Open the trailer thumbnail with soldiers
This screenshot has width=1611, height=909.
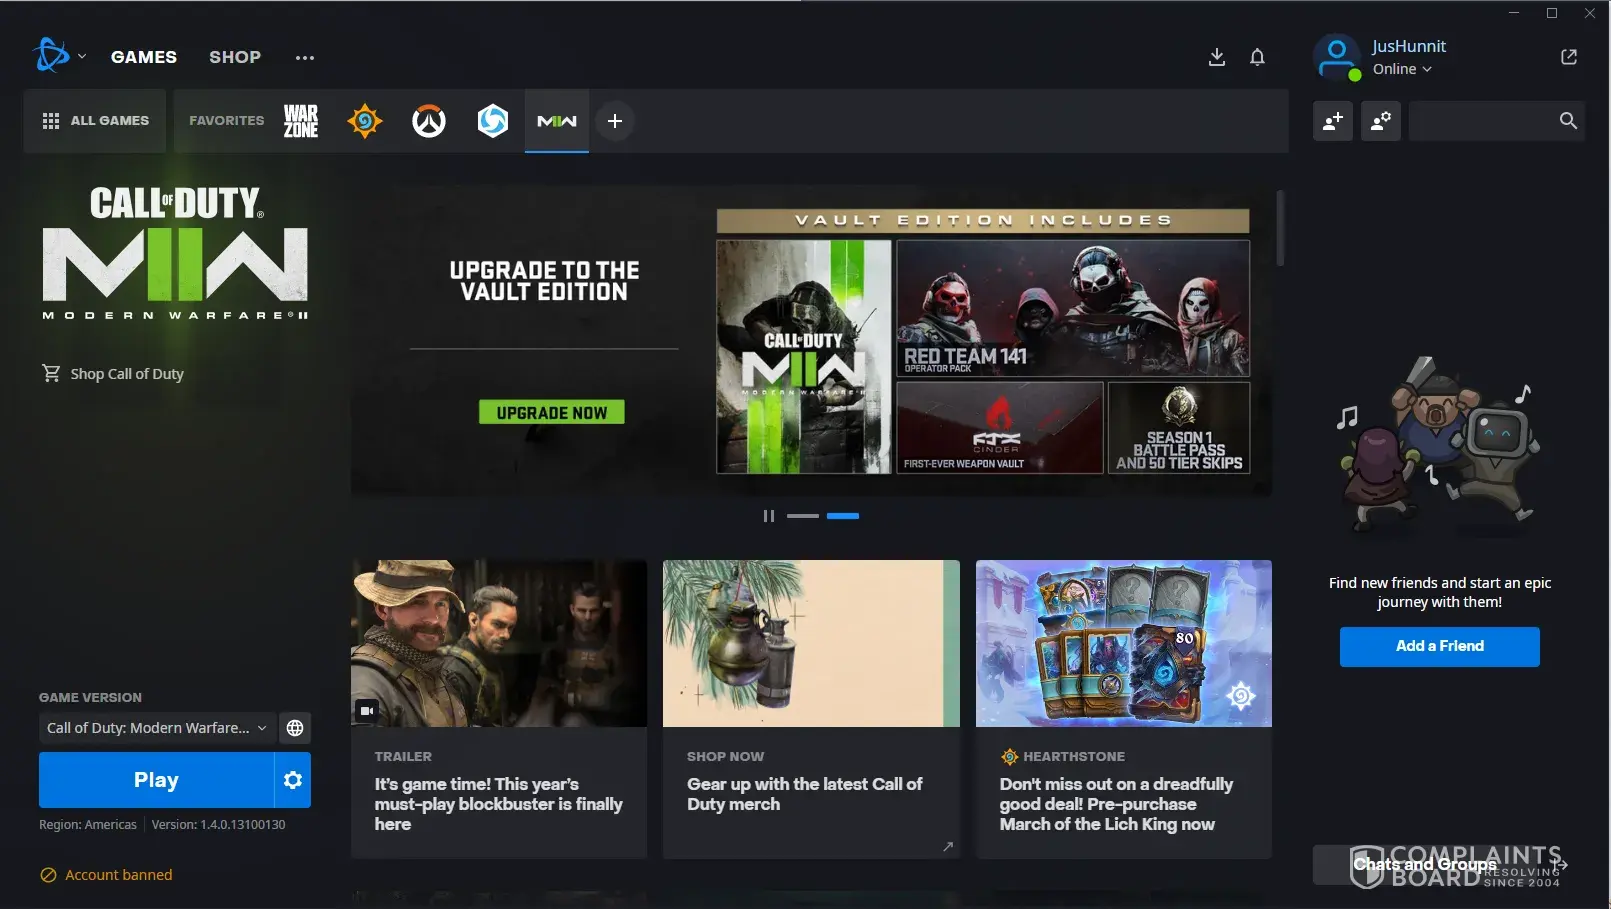[499, 643]
